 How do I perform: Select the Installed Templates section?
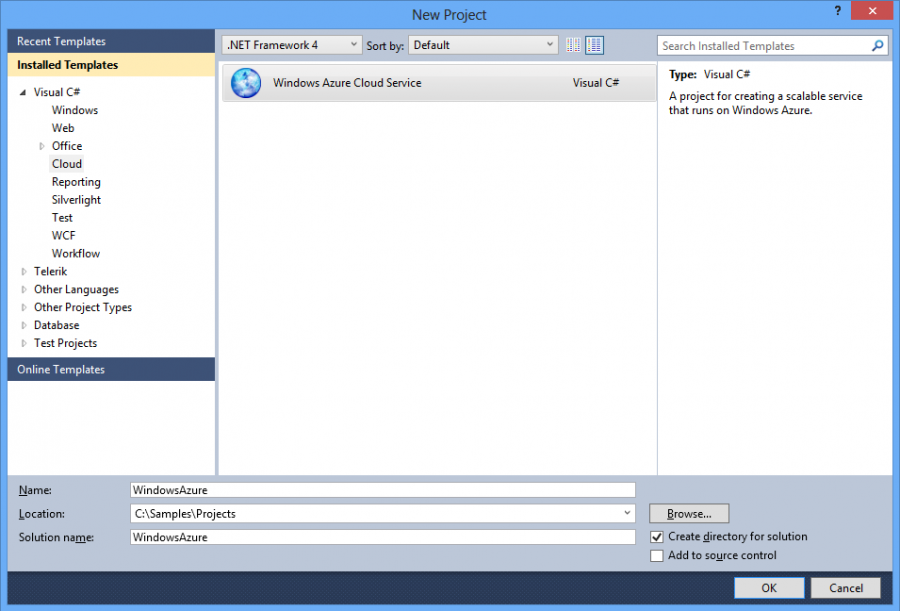click(x=111, y=65)
